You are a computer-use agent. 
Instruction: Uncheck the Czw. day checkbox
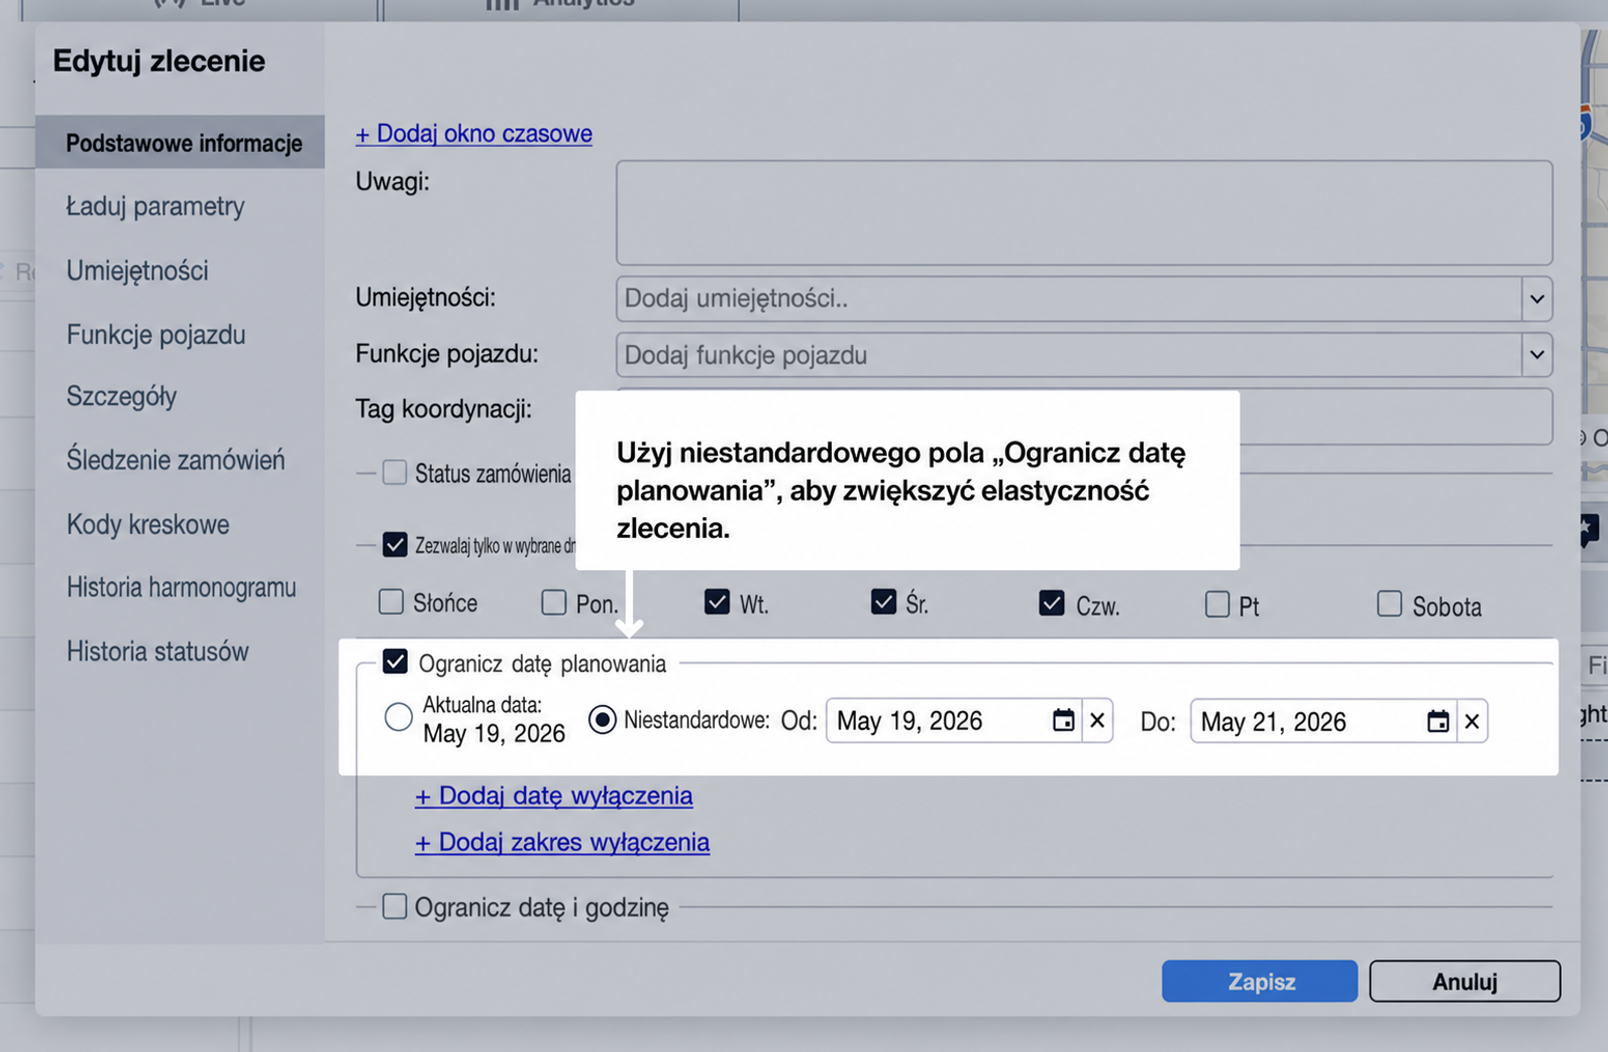tap(1051, 603)
